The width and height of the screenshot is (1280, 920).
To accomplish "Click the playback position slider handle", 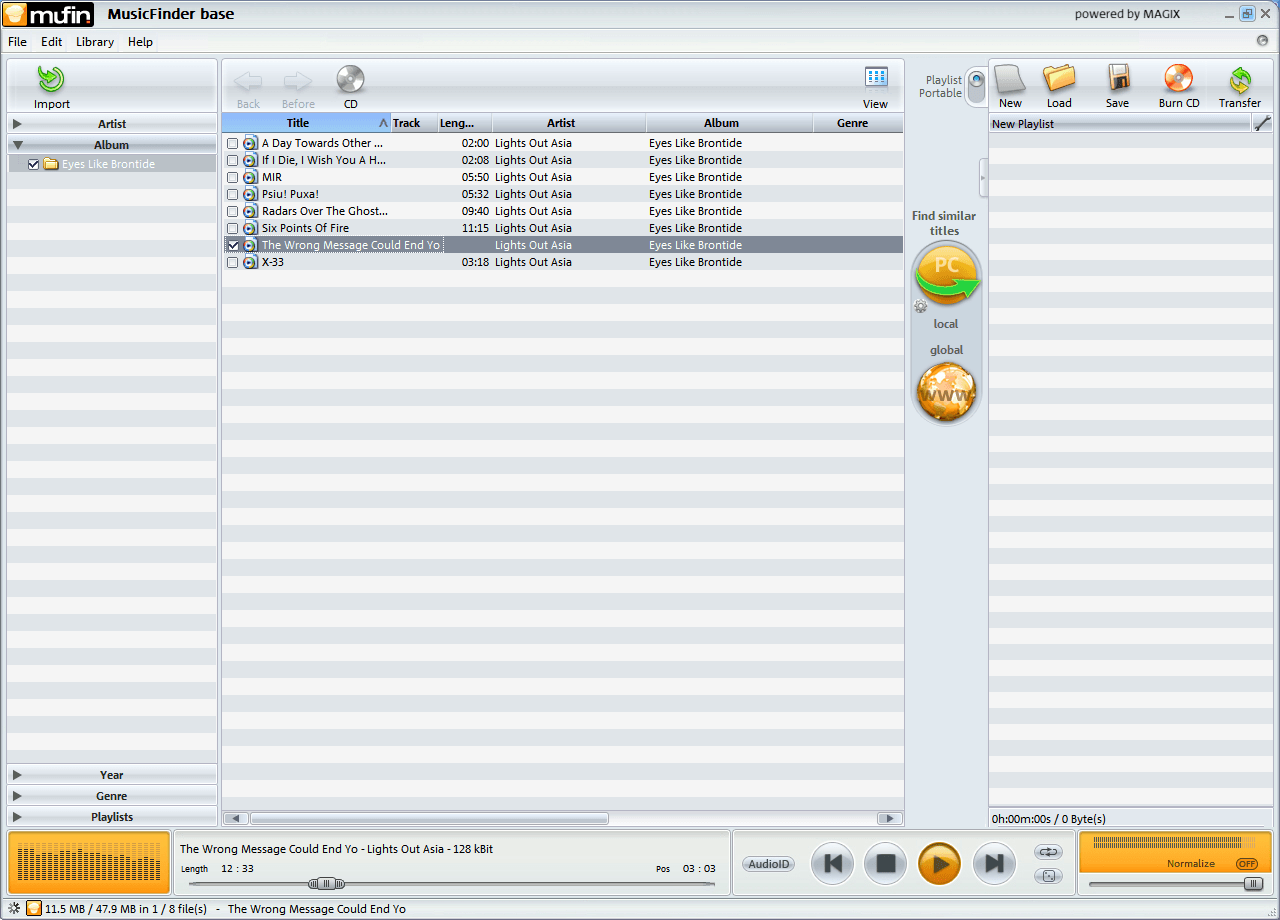I will coord(326,883).
